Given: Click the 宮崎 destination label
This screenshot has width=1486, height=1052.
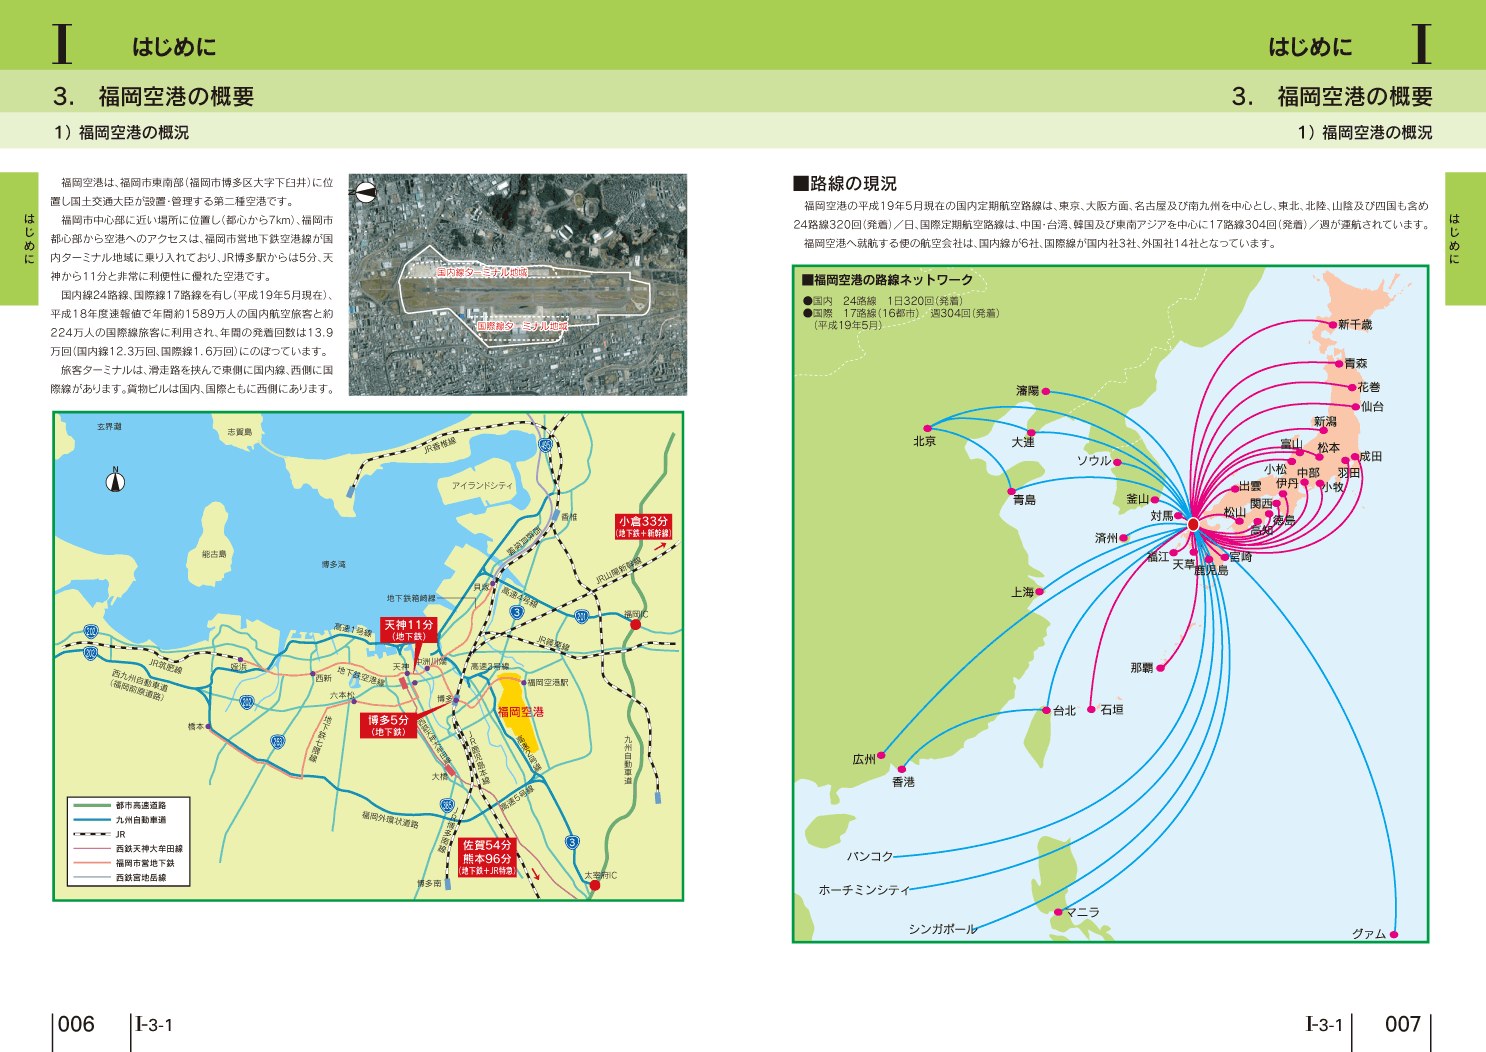Looking at the screenshot, I should click(1241, 557).
